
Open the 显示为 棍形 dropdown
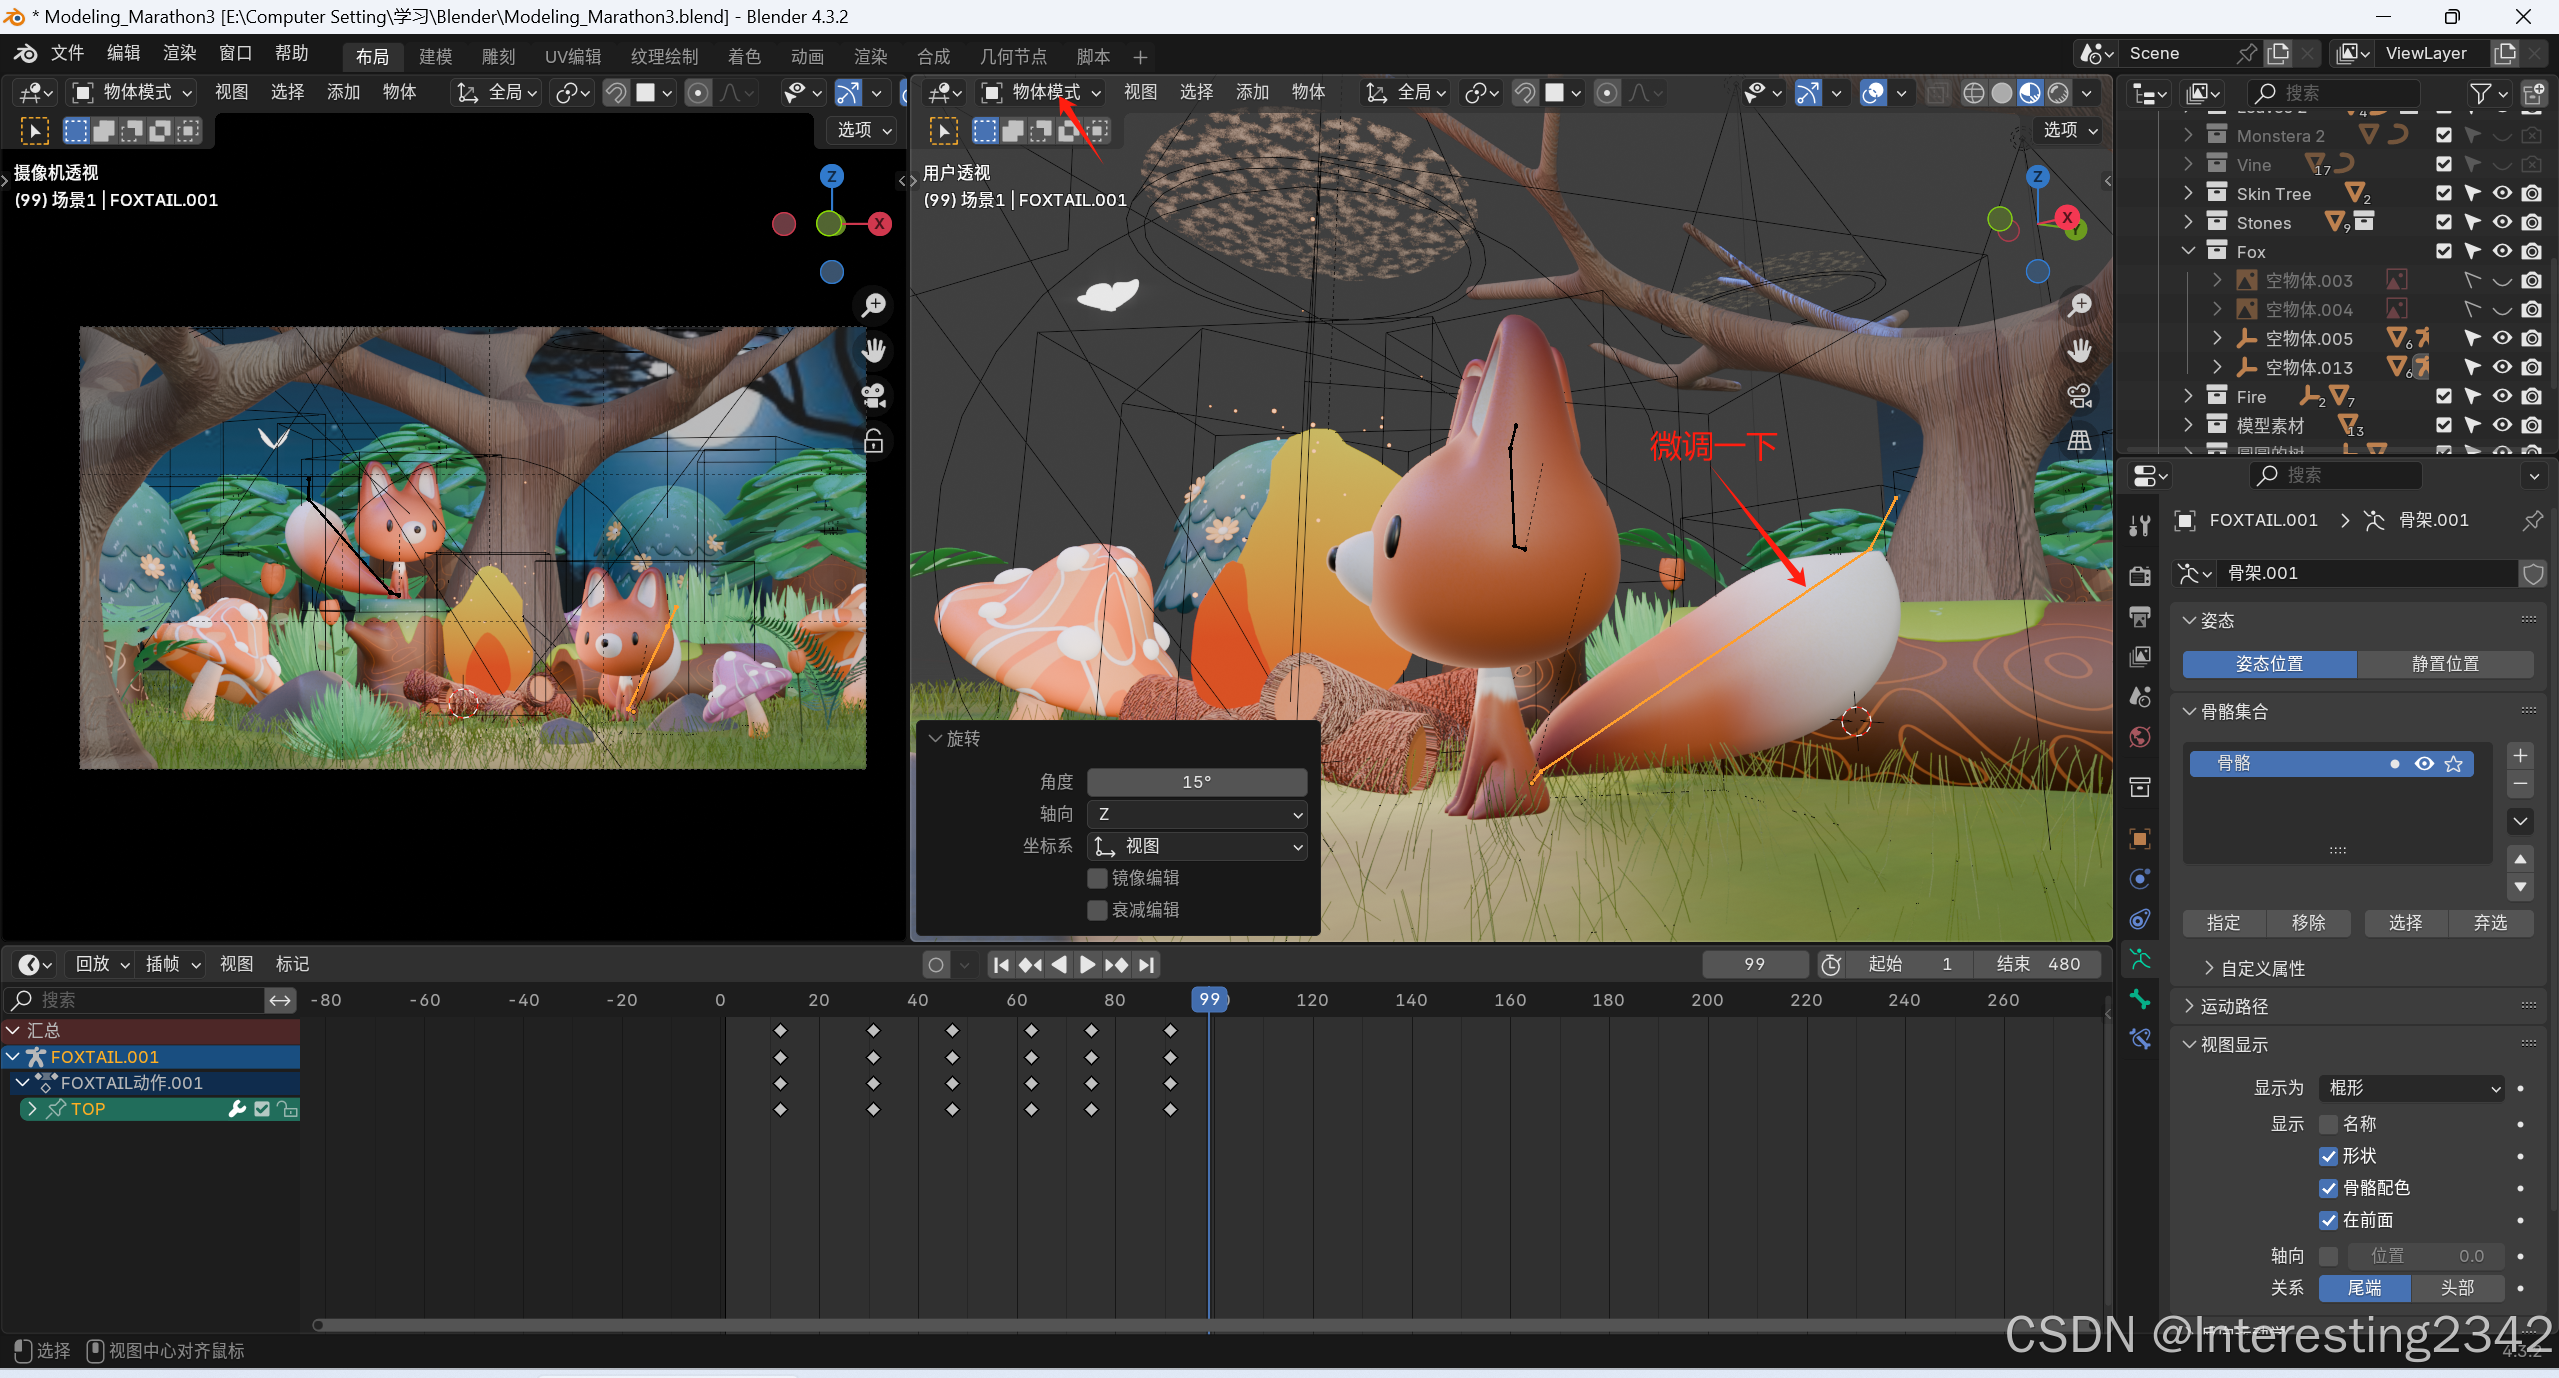(2410, 1088)
